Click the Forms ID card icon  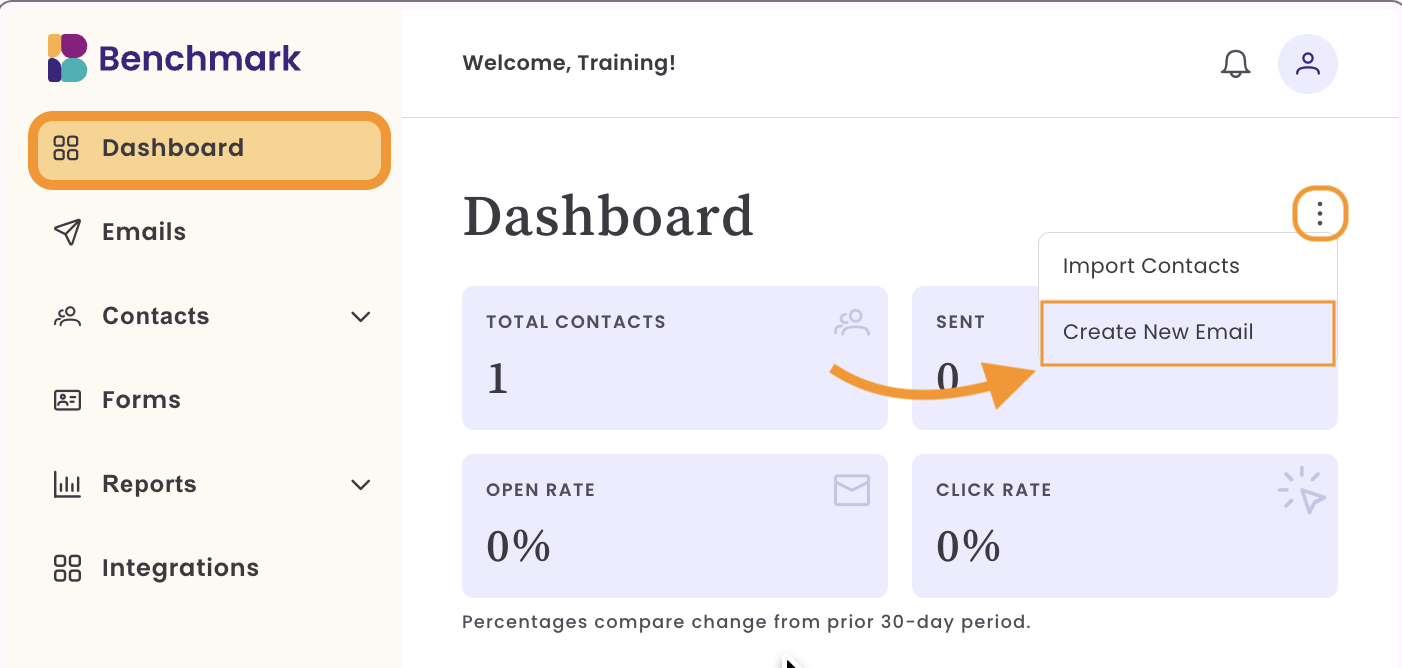[x=66, y=400]
